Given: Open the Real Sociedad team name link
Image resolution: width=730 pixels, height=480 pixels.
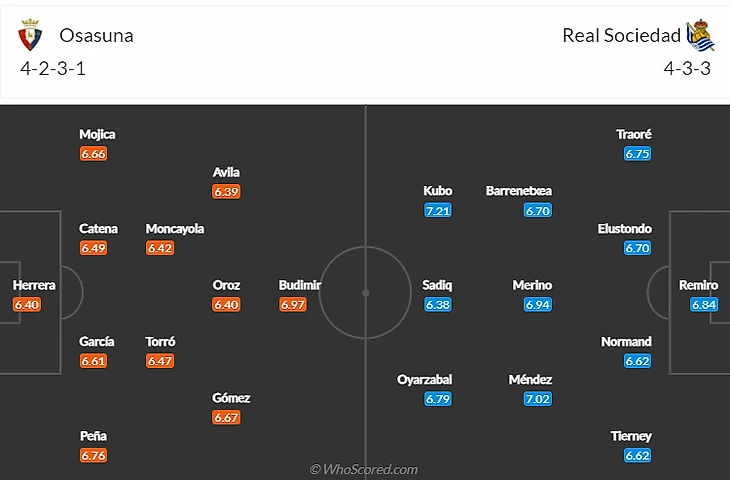Looking at the screenshot, I should (x=622, y=35).
